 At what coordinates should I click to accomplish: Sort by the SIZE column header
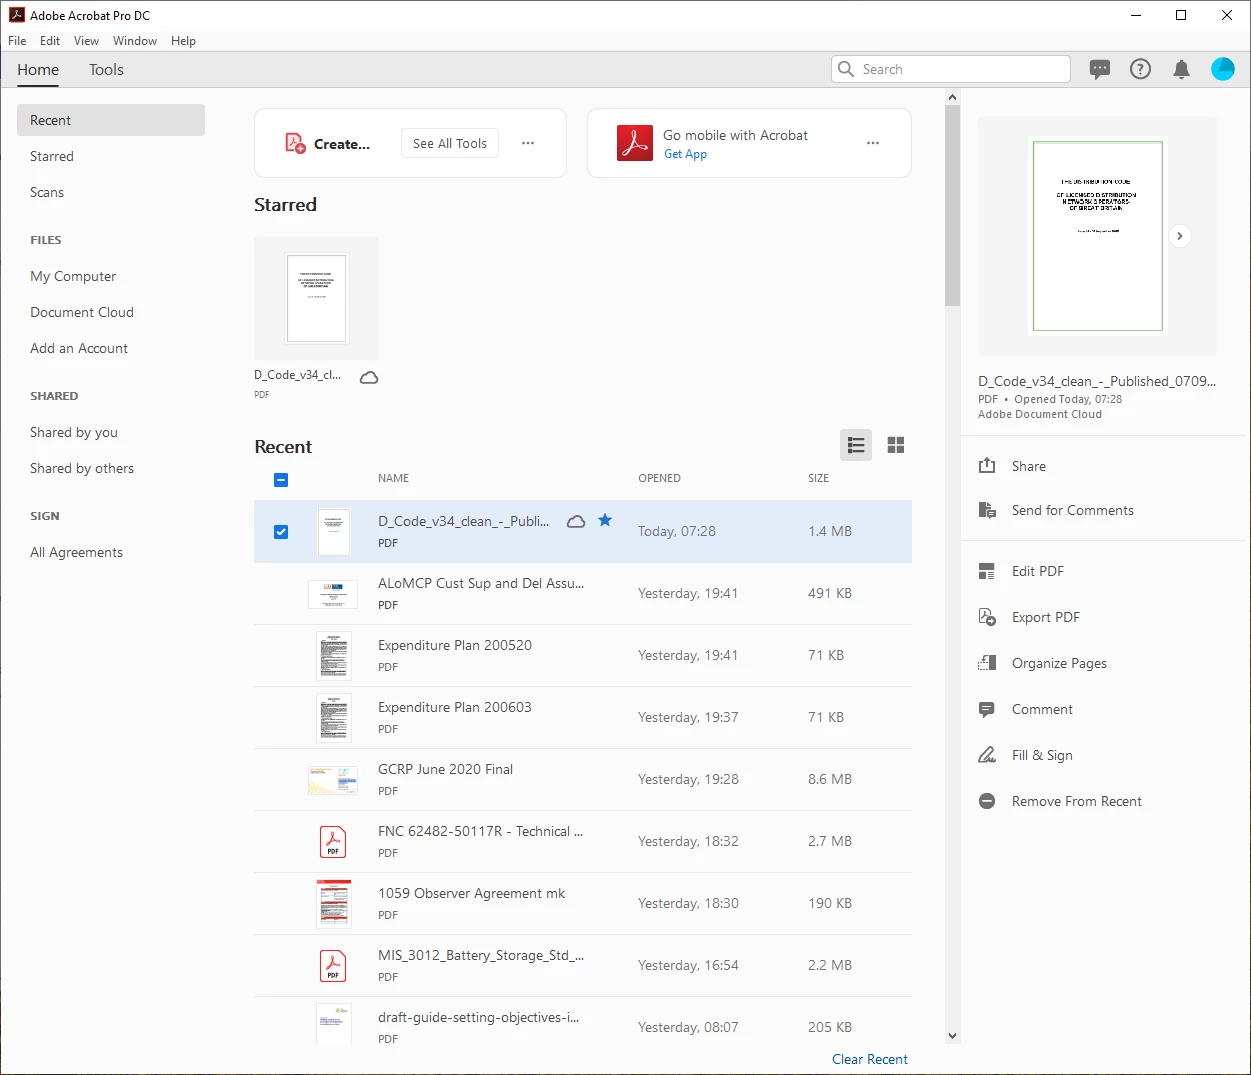coord(818,478)
